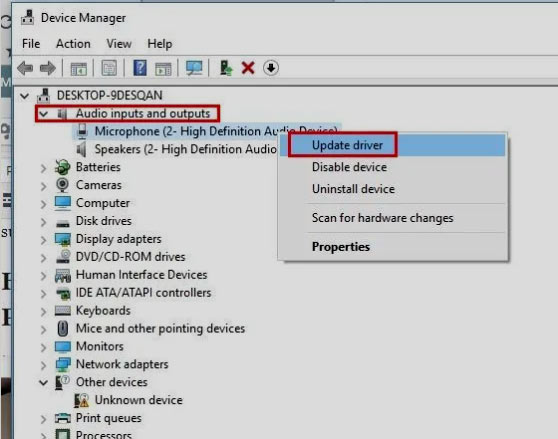Screen dimensions: 558x439
Task: Open the Action menu
Action: pyautogui.click(x=73, y=44)
